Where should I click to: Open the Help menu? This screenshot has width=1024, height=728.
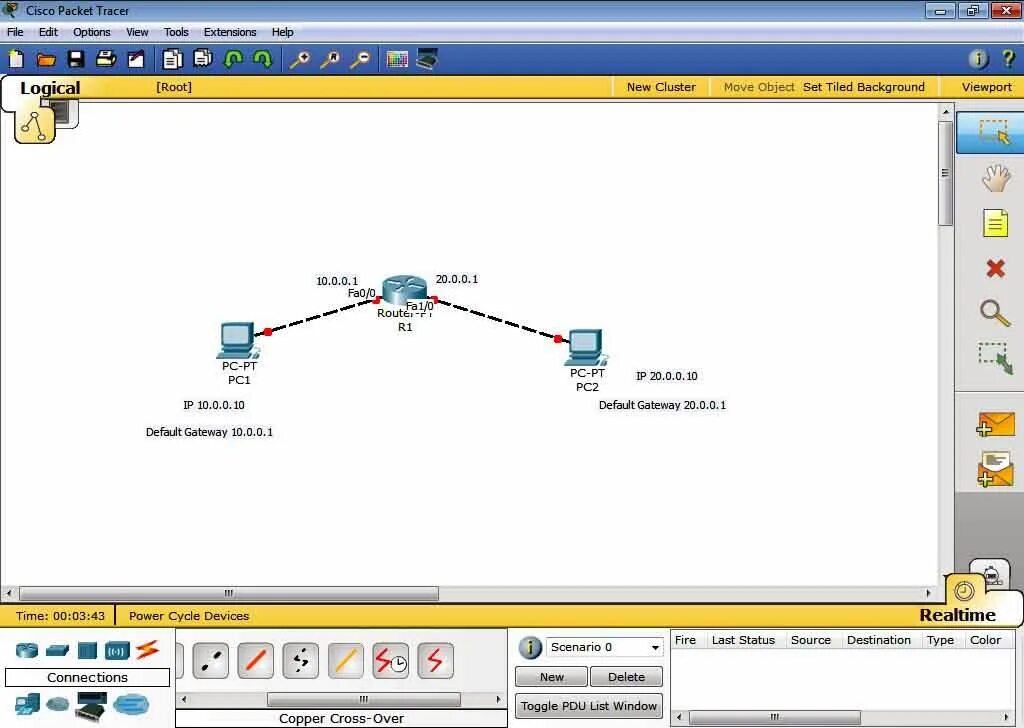tap(282, 32)
